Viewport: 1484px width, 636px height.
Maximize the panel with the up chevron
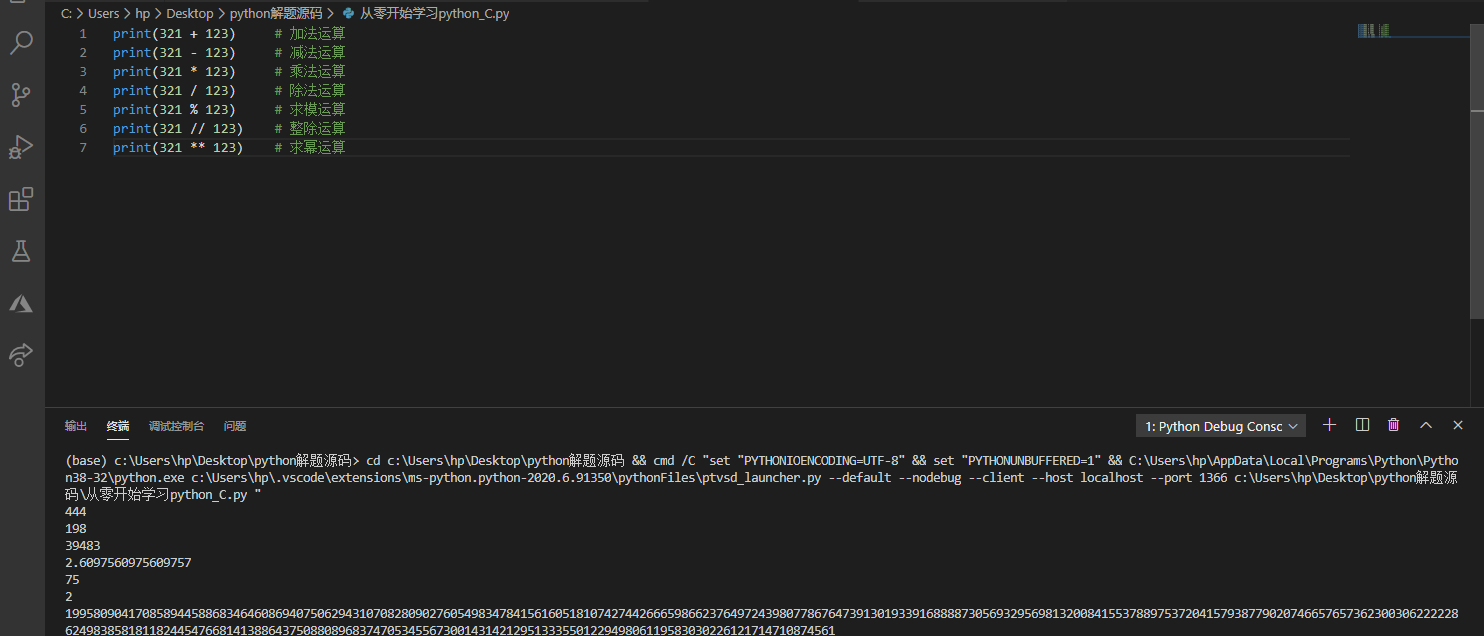(1426, 425)
